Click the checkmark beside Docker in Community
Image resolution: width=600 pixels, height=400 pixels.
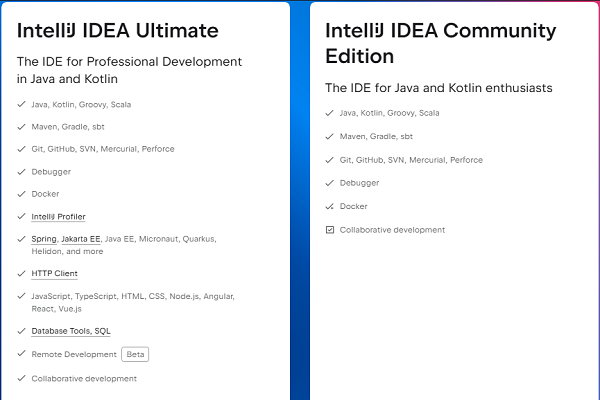pyautogui.click(x=329, y=206)
